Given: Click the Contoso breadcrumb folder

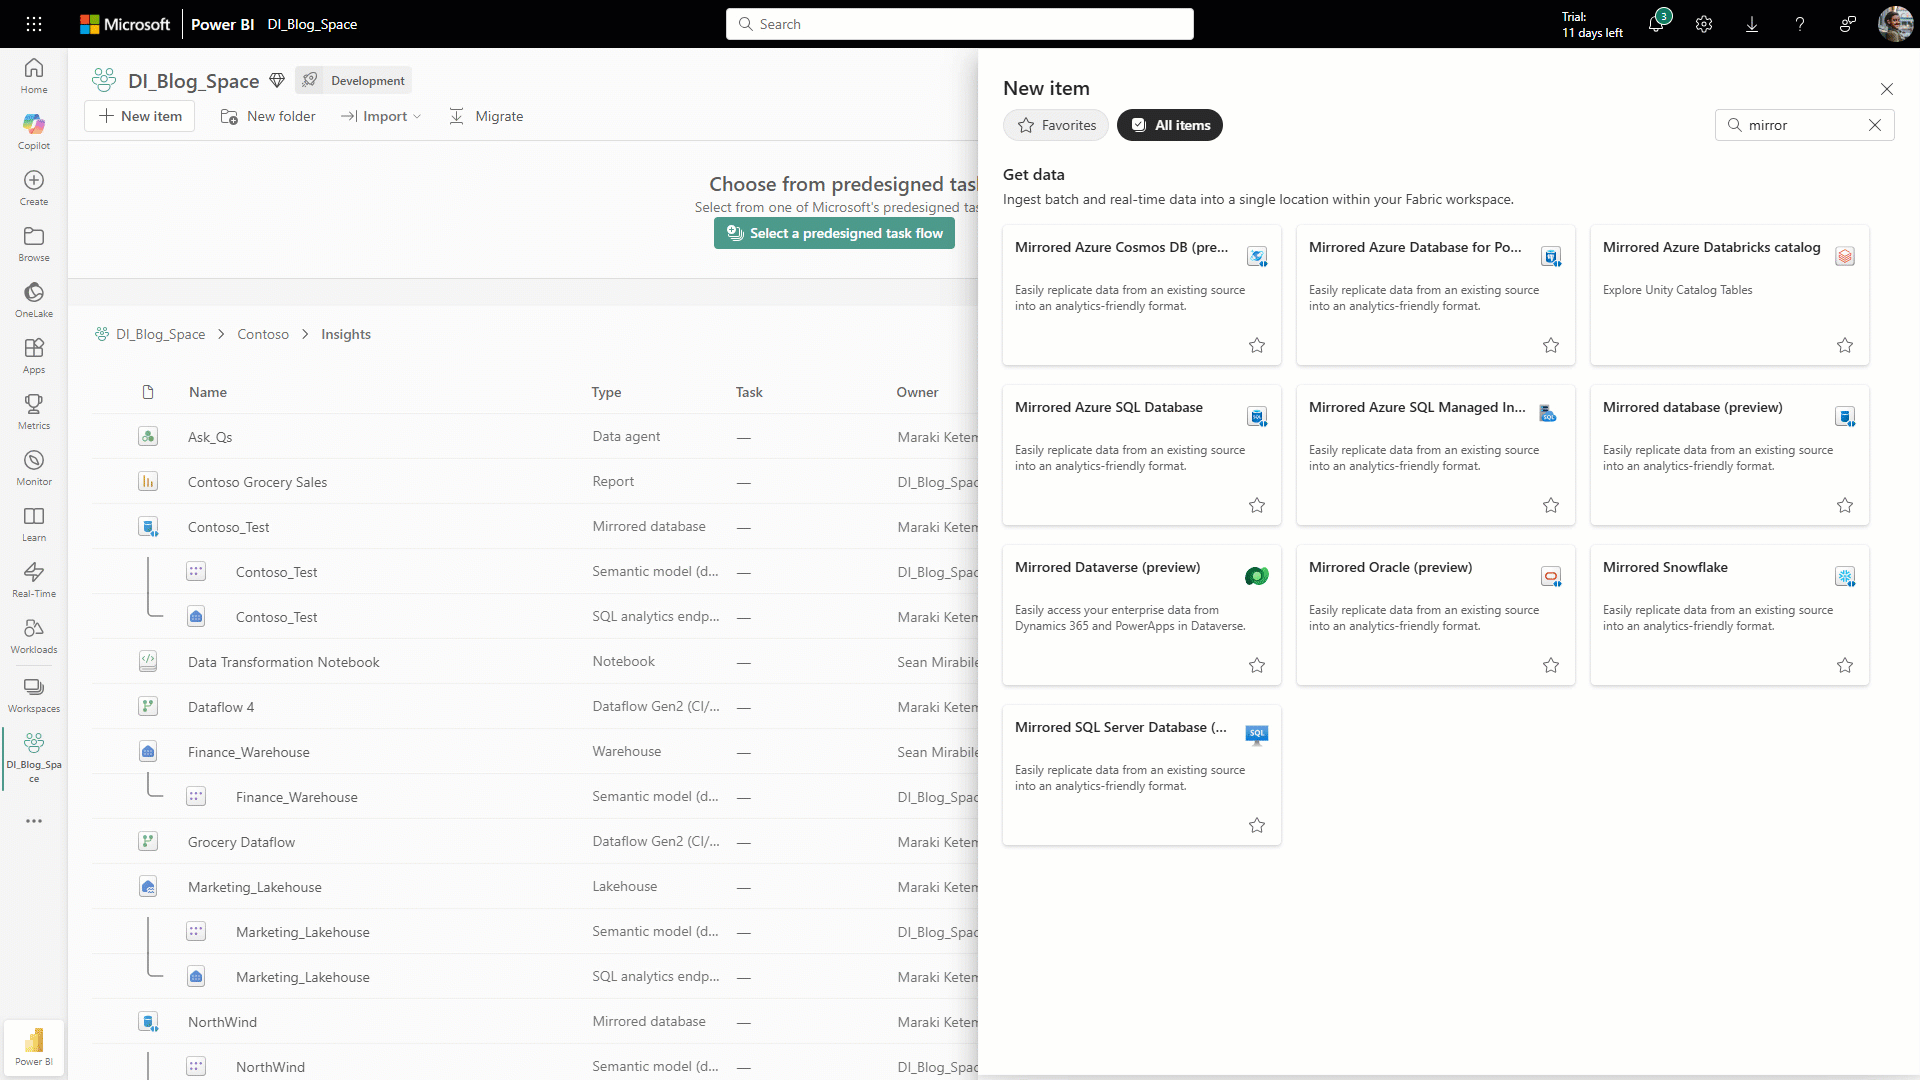Looking at the screenshot, I should (263, 334).
